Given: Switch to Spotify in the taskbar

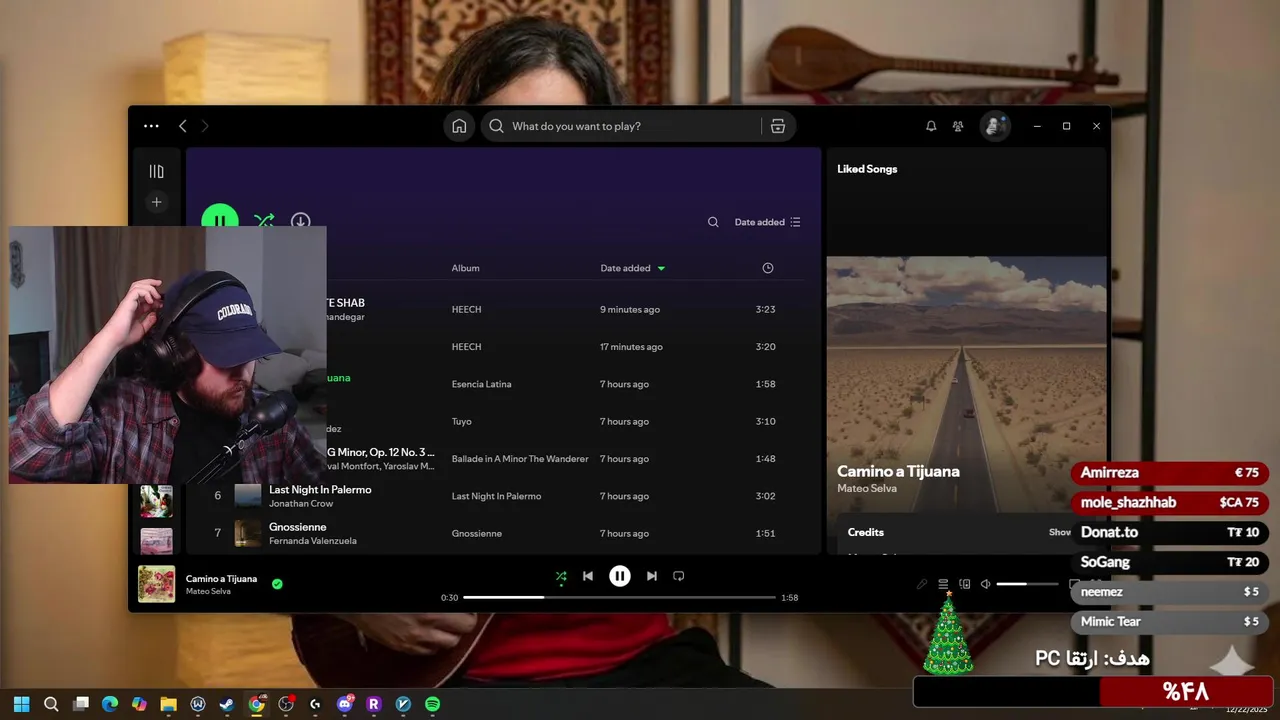Looking at the screenshot, I should coord(432,704).
